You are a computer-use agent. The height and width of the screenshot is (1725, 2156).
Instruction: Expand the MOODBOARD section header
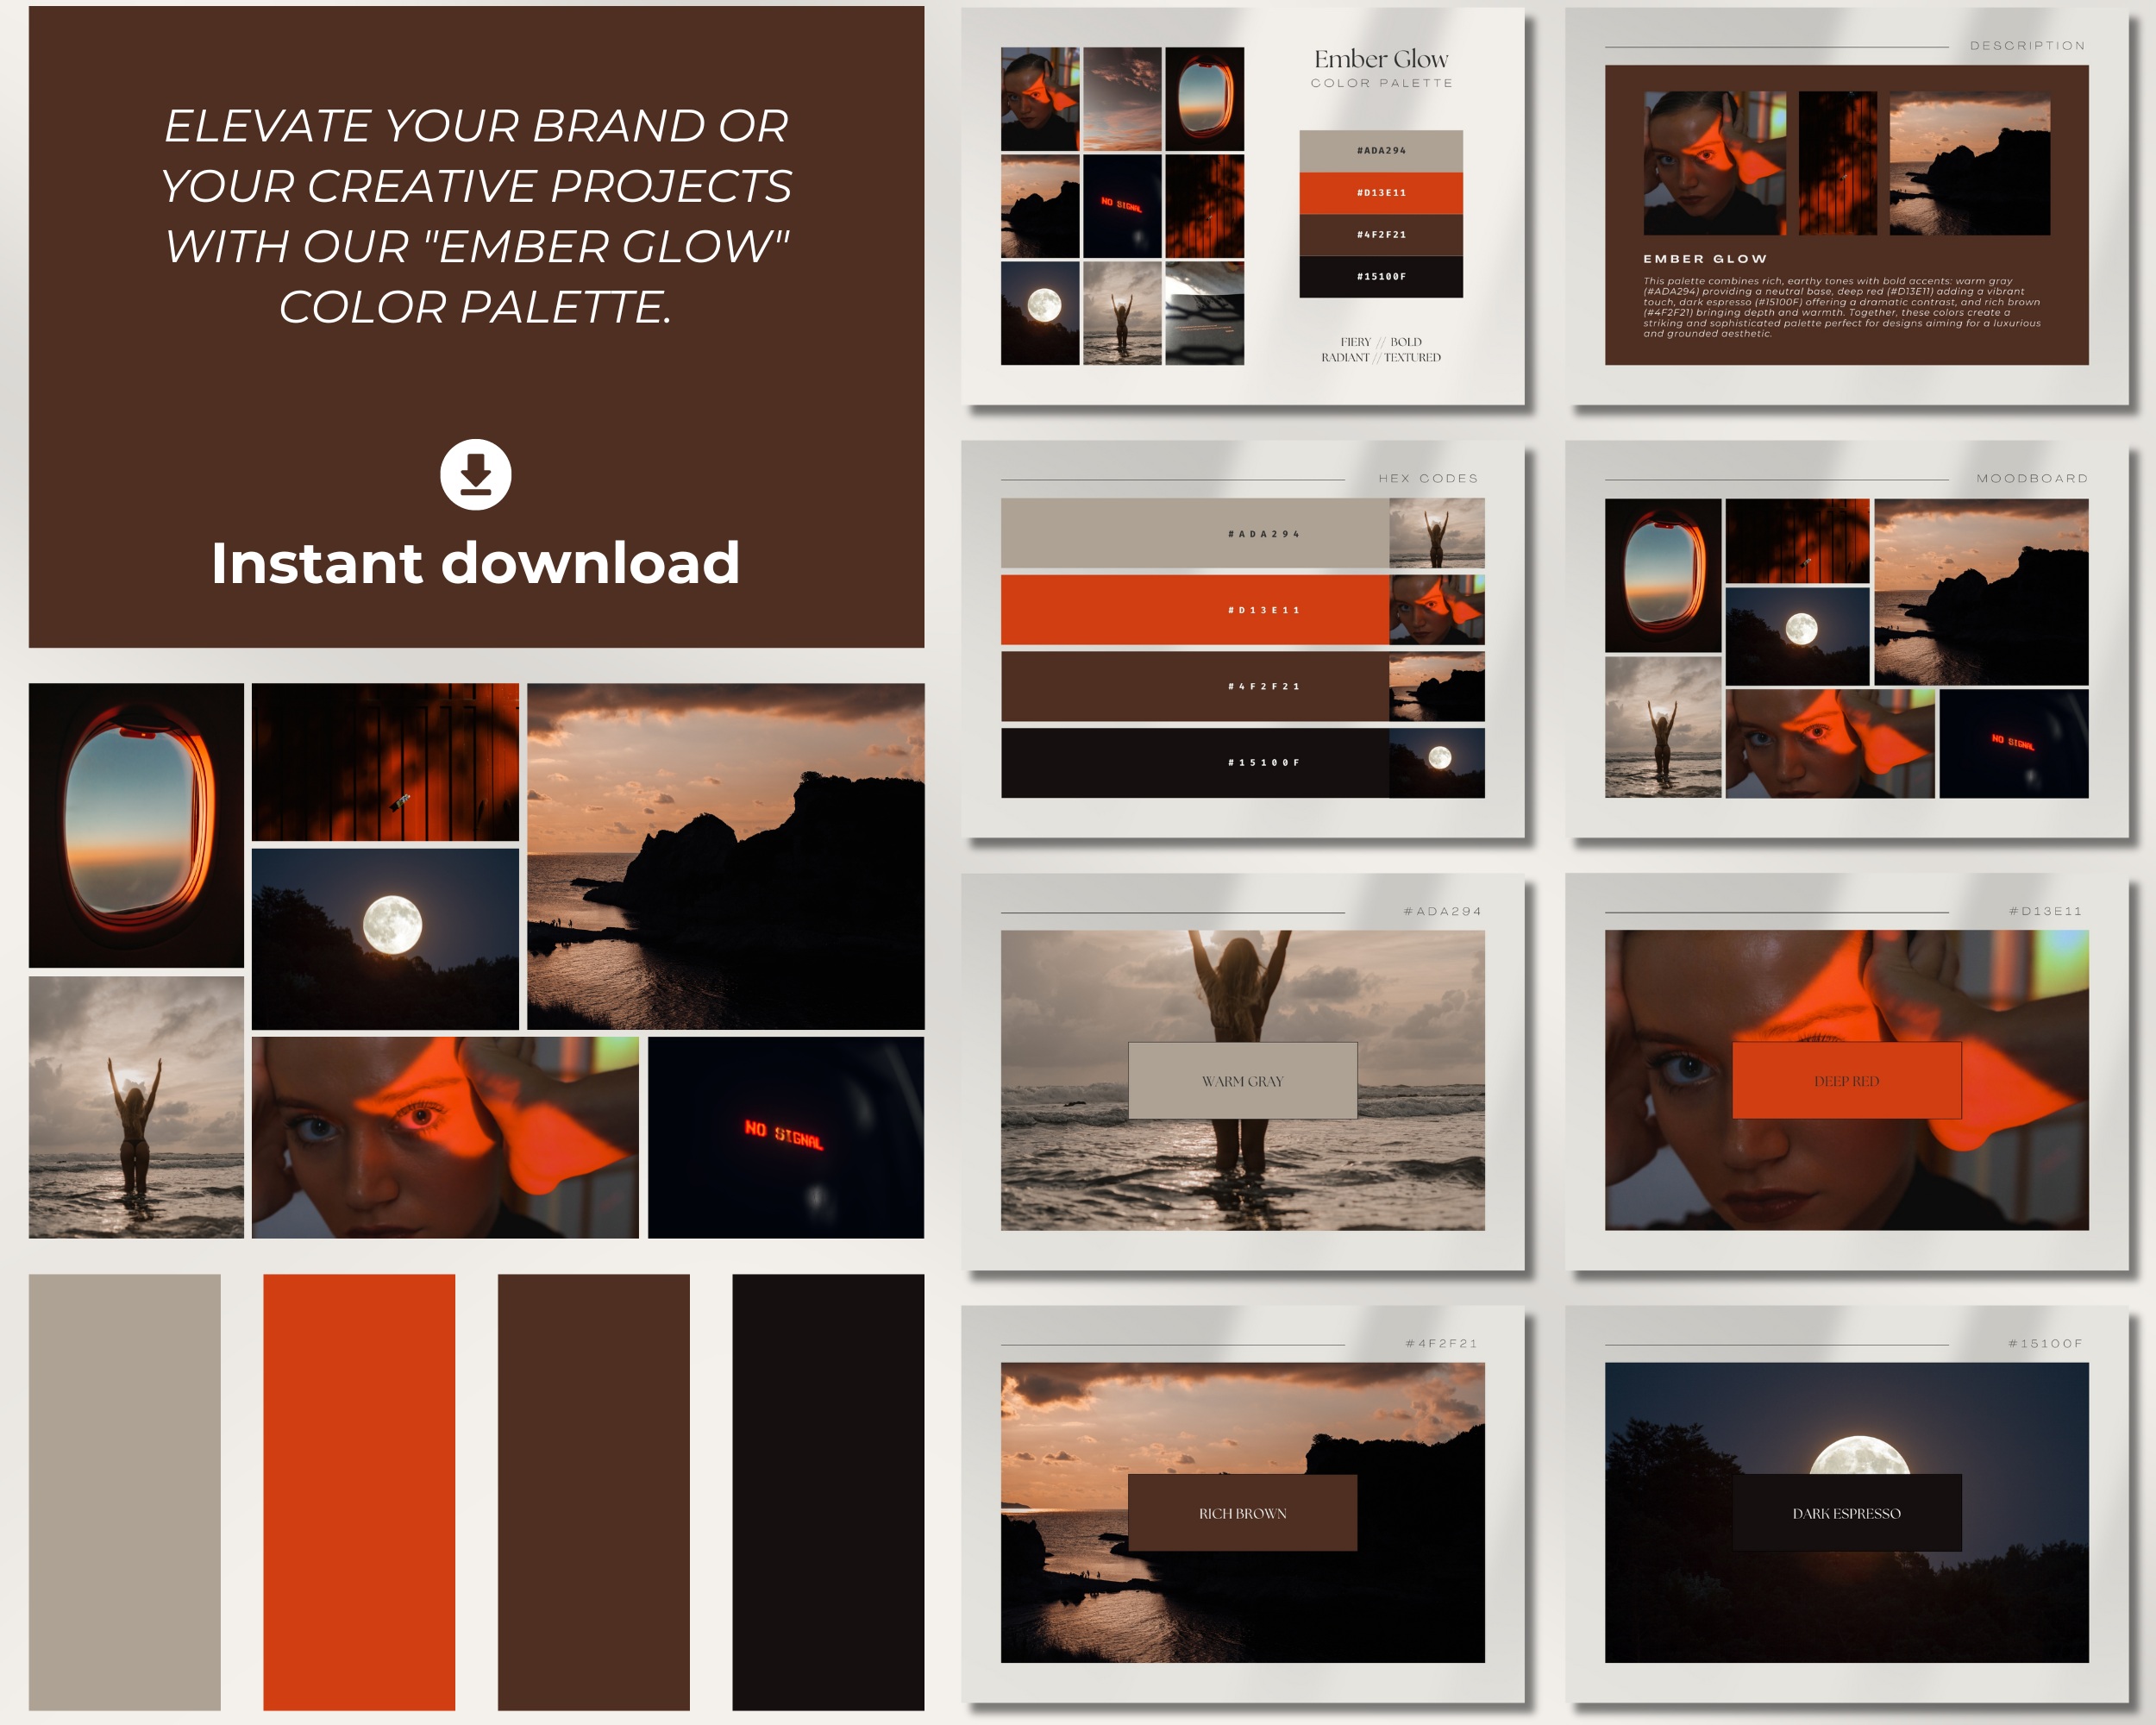tap(2033, 478)
